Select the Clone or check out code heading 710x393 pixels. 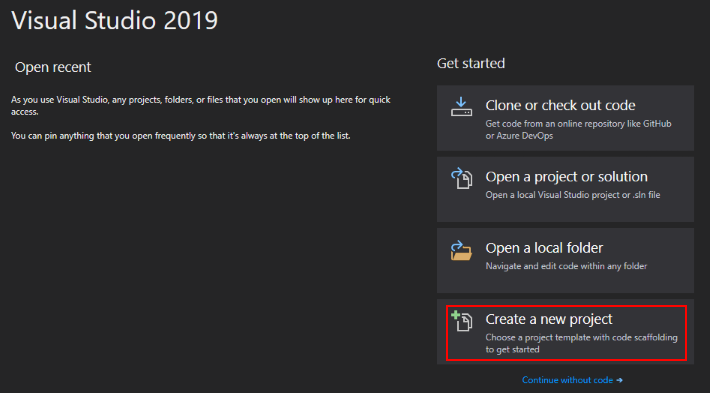coord(560,105)
